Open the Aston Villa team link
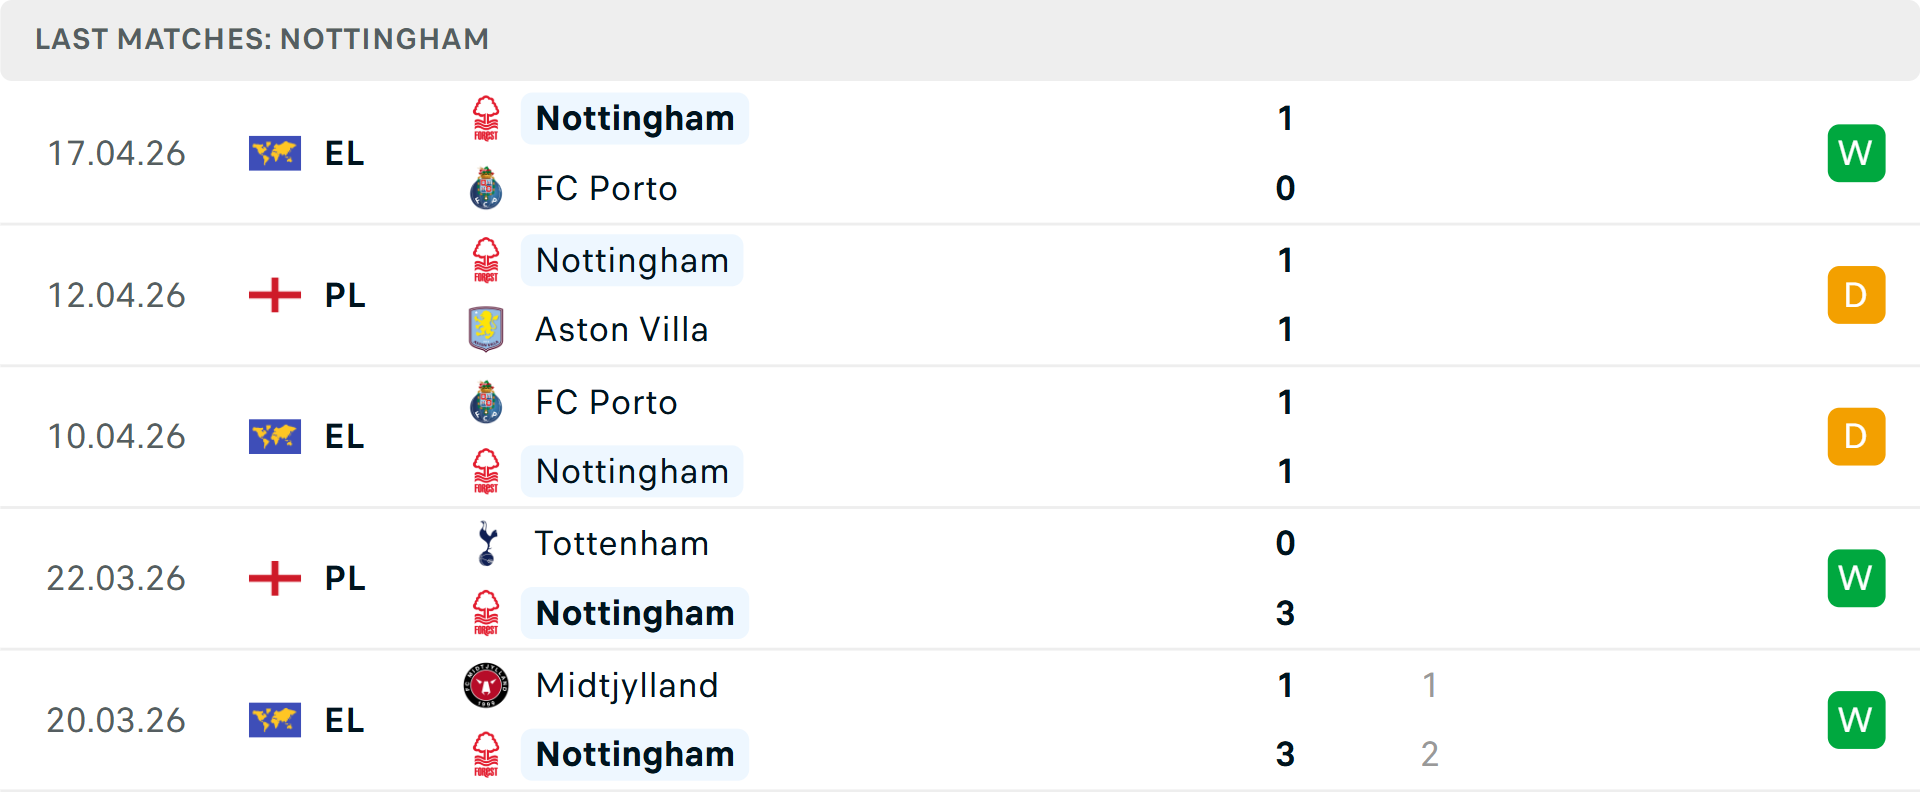This screenshot has height=792, width=1920. click(621, 329)
